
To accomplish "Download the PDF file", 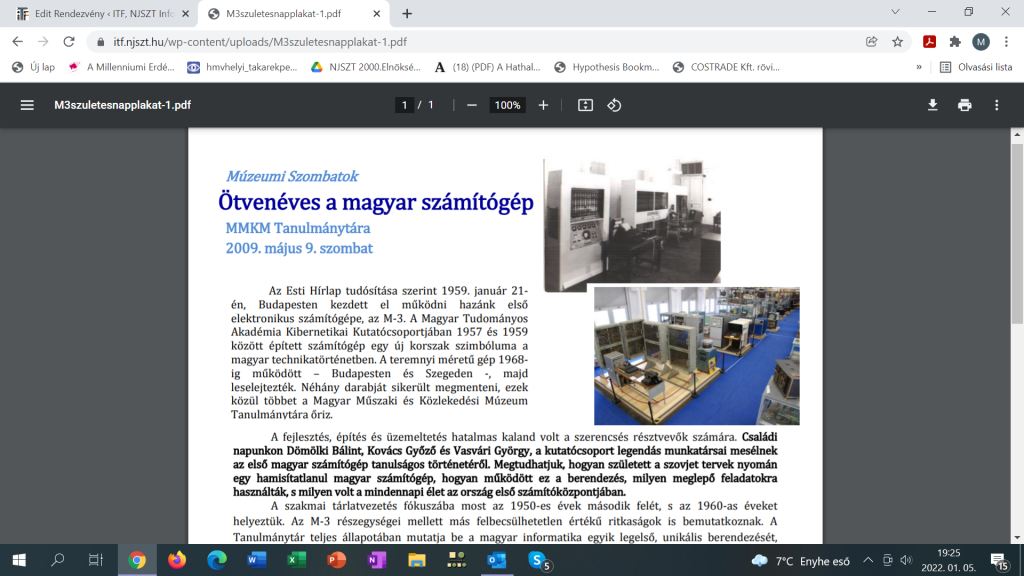I will point(933,105).
